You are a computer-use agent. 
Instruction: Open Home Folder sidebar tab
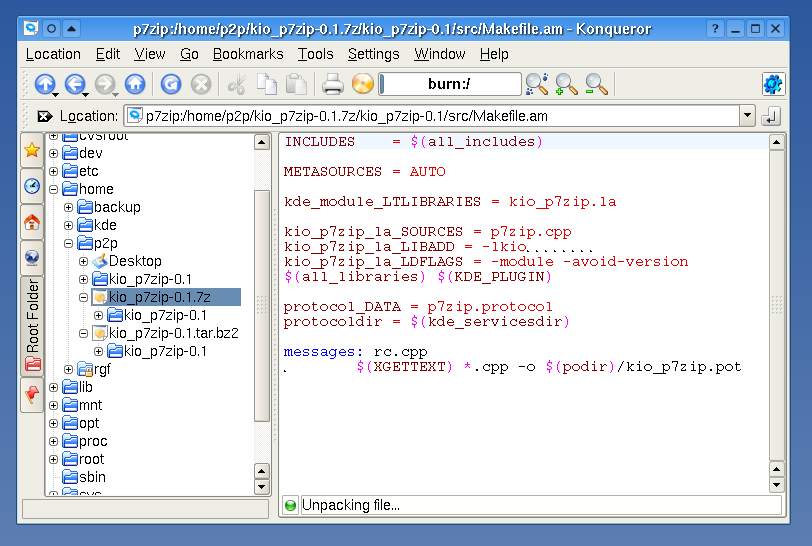point(32,222)
